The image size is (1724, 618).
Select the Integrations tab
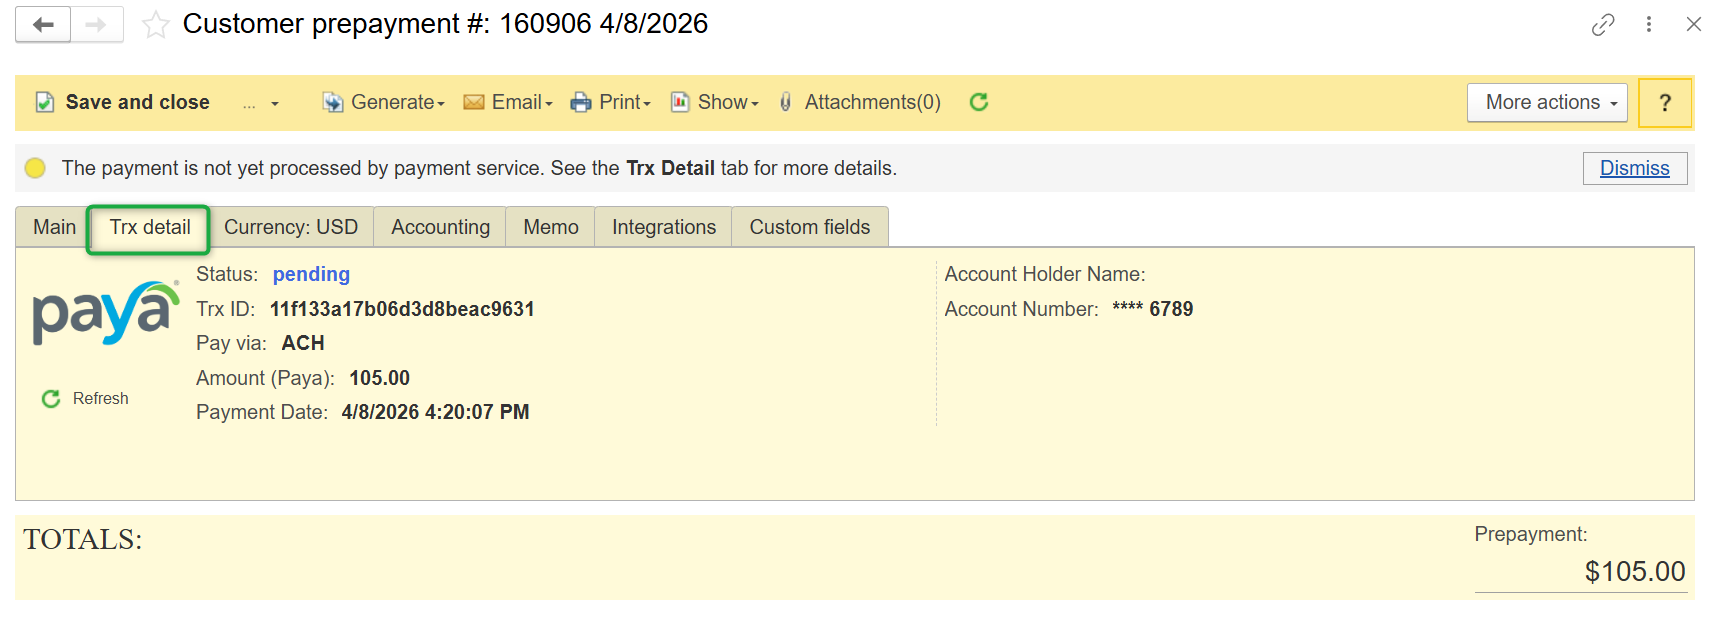coord(663,227)
